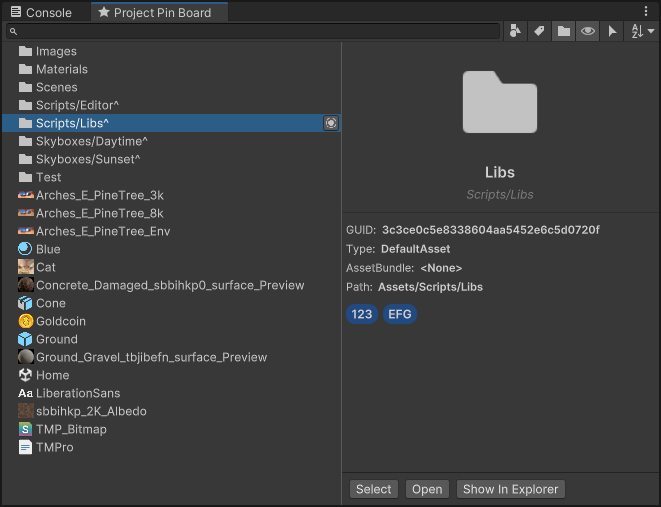Open the A-Z sorting dropdown

pos(642,31)
